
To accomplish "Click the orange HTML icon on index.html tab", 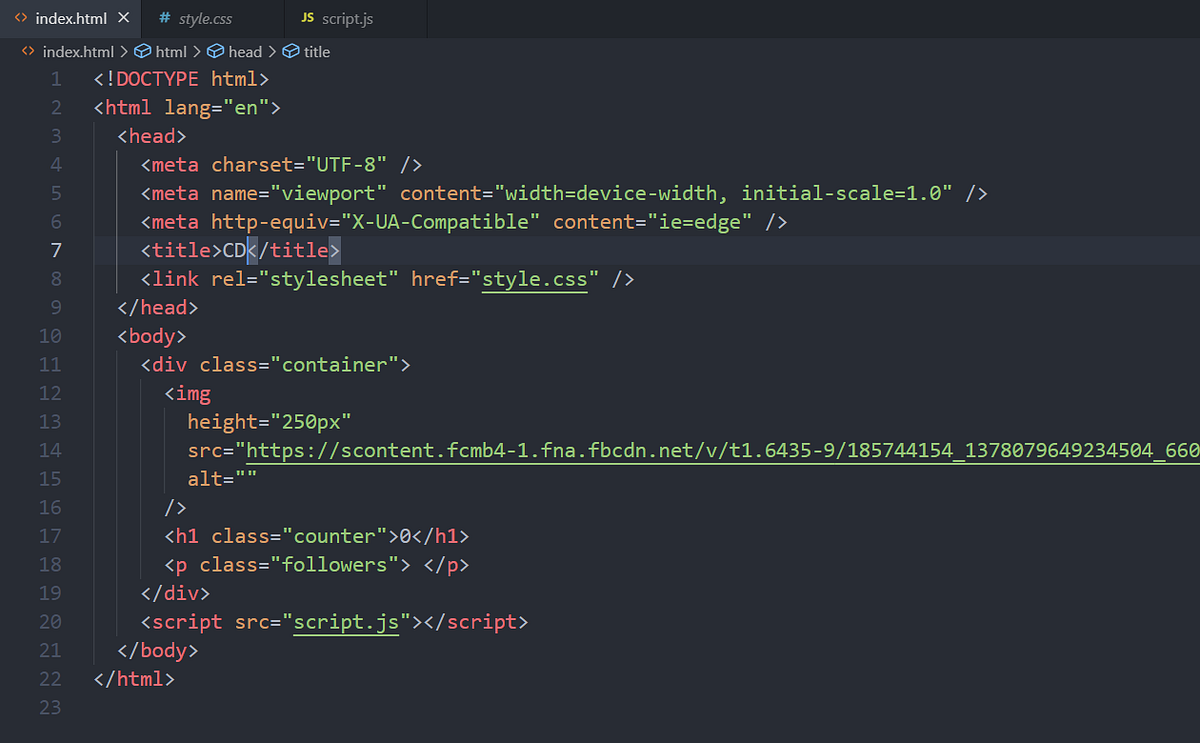I will [23, 17].
